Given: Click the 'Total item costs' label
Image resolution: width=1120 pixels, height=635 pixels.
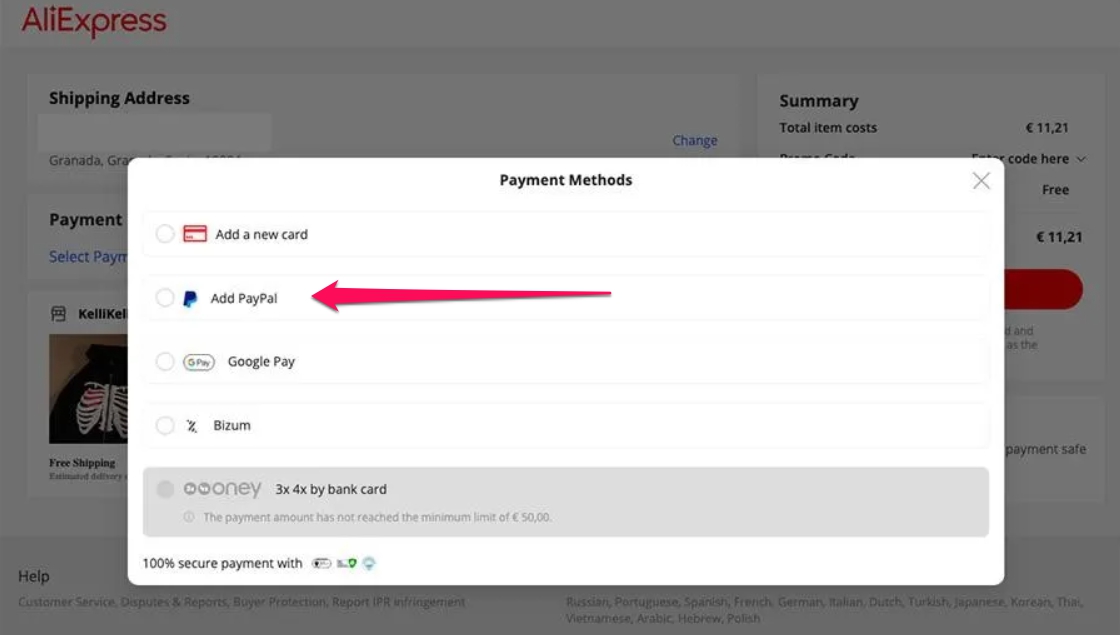Looking at the screenshot, I should [828, 128].
